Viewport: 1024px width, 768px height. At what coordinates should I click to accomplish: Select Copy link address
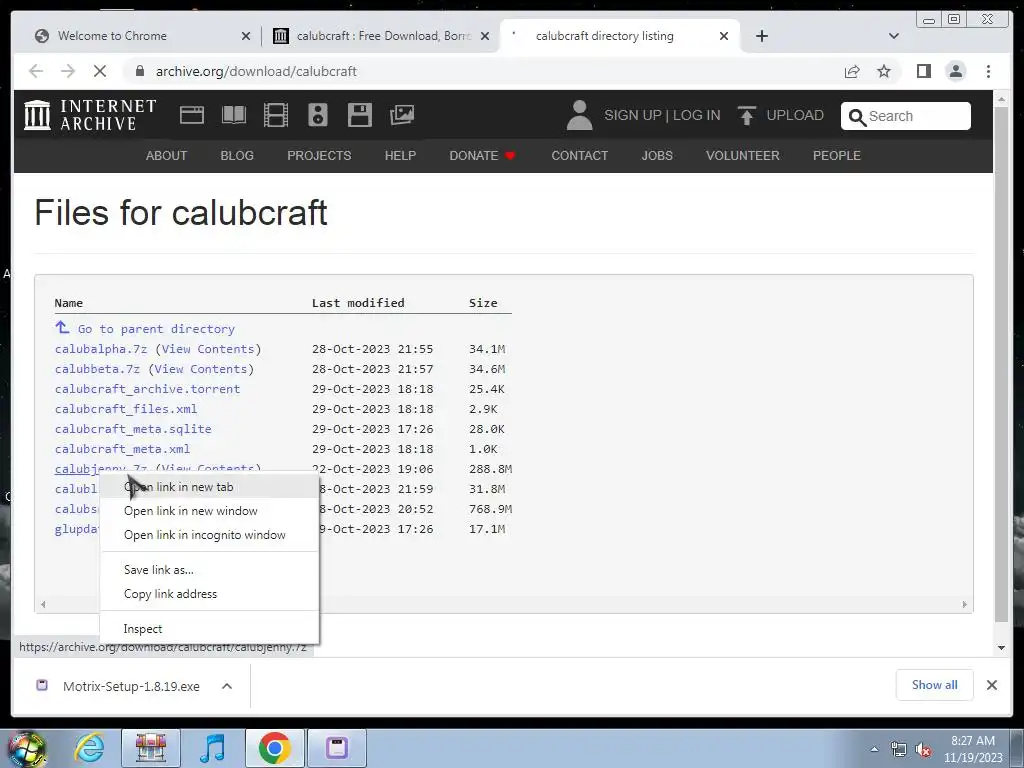point(210,594)
